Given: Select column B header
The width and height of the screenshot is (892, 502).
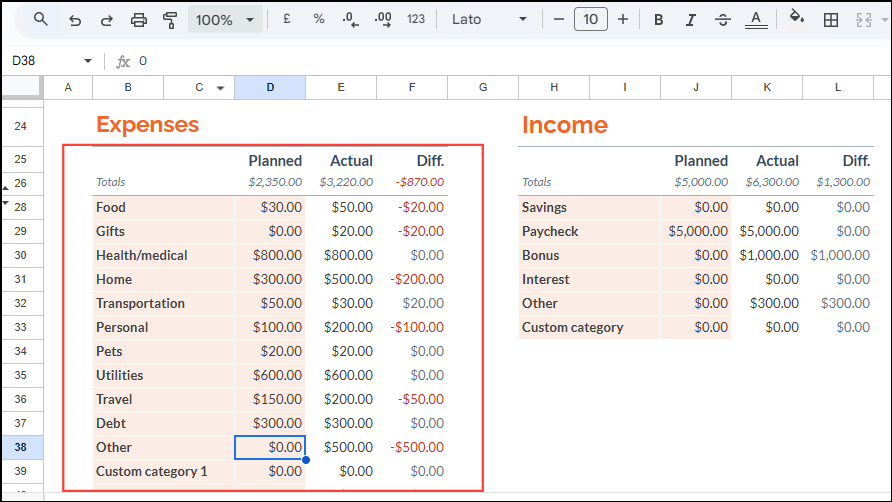Looking at the screenshot, I should tap(128, 88).
